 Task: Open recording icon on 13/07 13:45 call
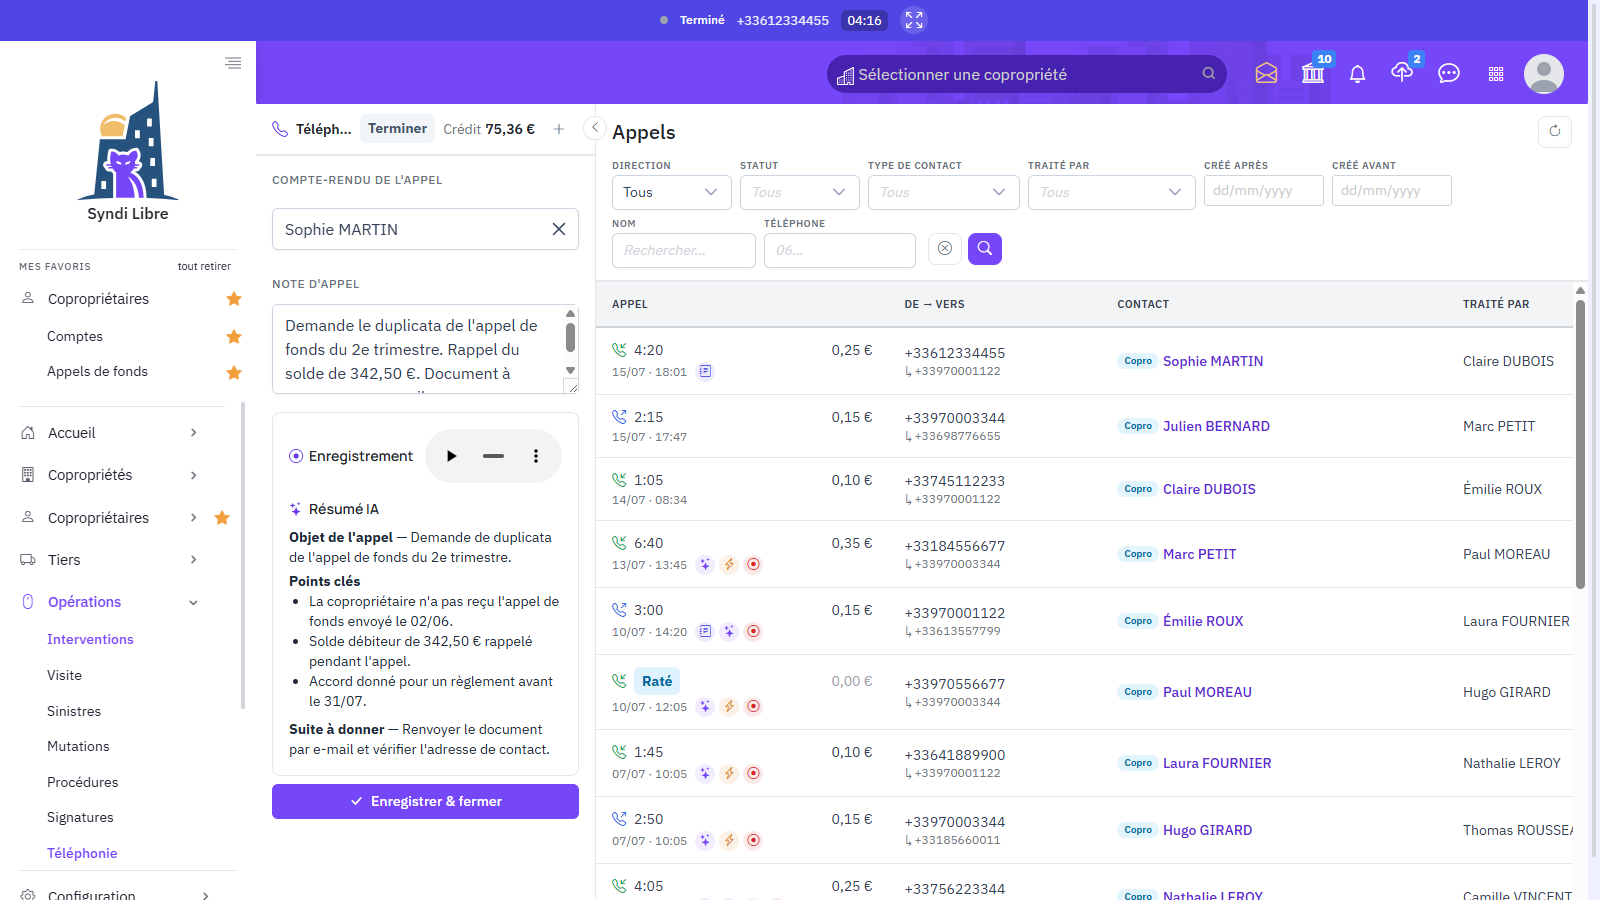[753, 565]
